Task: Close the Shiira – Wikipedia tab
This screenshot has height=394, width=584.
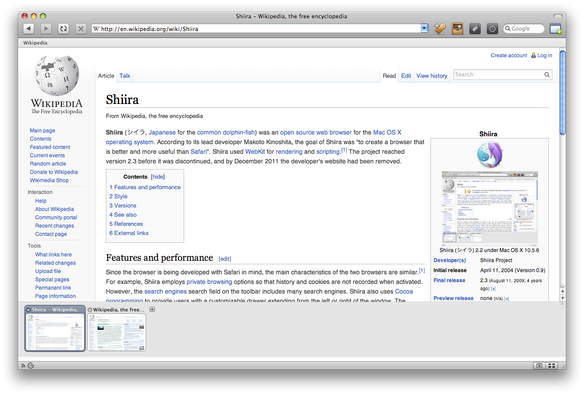Action: coord(29,309)
